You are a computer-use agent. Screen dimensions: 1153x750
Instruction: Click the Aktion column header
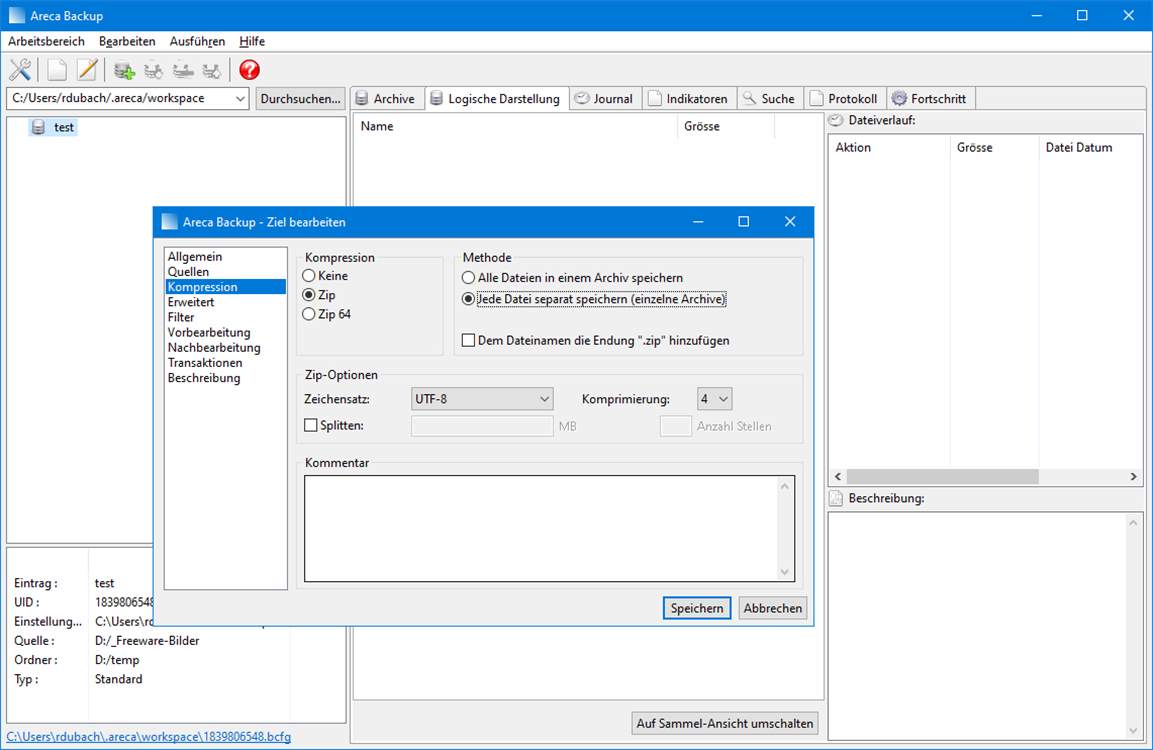tap(890, 148)
